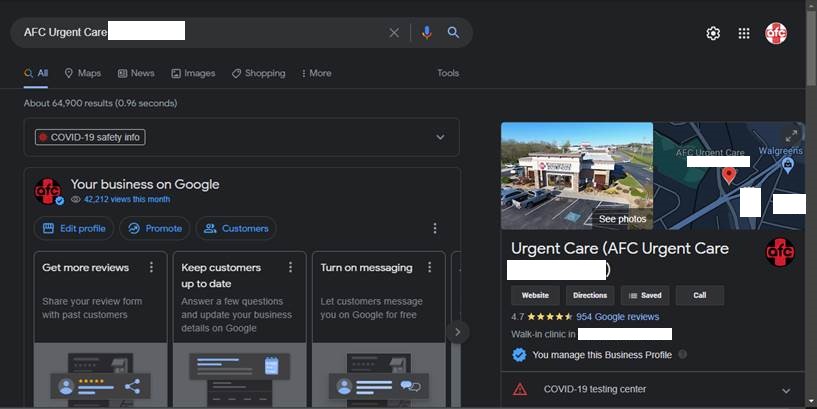The width and height of the screenshot is (817, 409).
Task: Open three-dot menu beside Customers button
Action: [435, 228]
